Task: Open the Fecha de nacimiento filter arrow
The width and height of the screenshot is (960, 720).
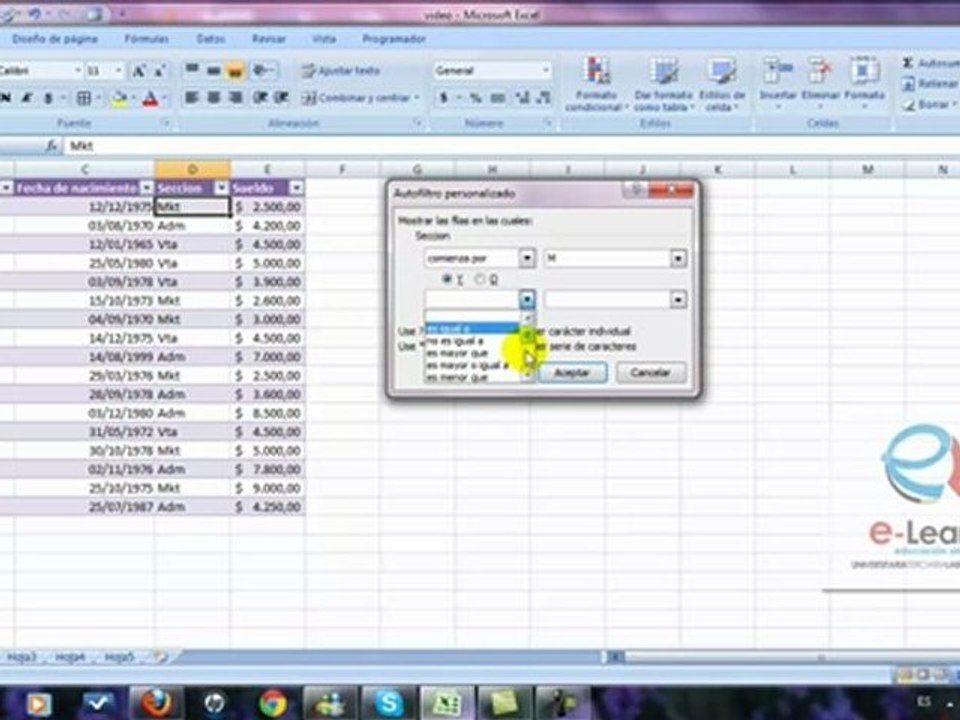Action: click(146, 188)
